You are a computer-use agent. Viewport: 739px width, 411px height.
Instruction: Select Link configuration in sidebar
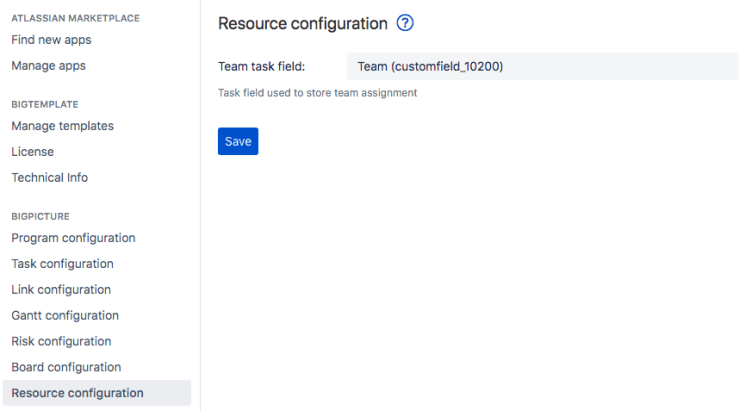pyautogui.click(x=61, y=290)
